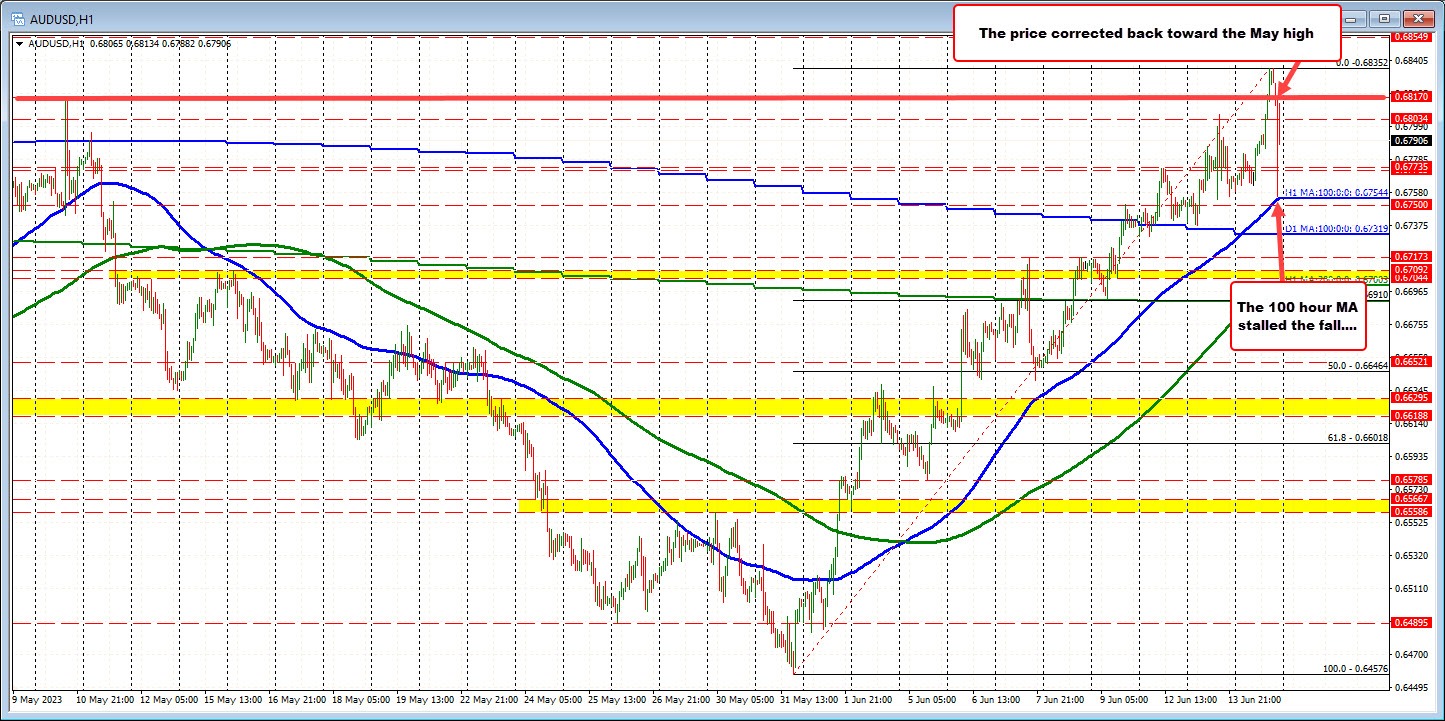Click the annotation reading The 100 hour MA stalled the fall
The width and height of the screenshot is (1445, 721).
[x=1296, y=316]
